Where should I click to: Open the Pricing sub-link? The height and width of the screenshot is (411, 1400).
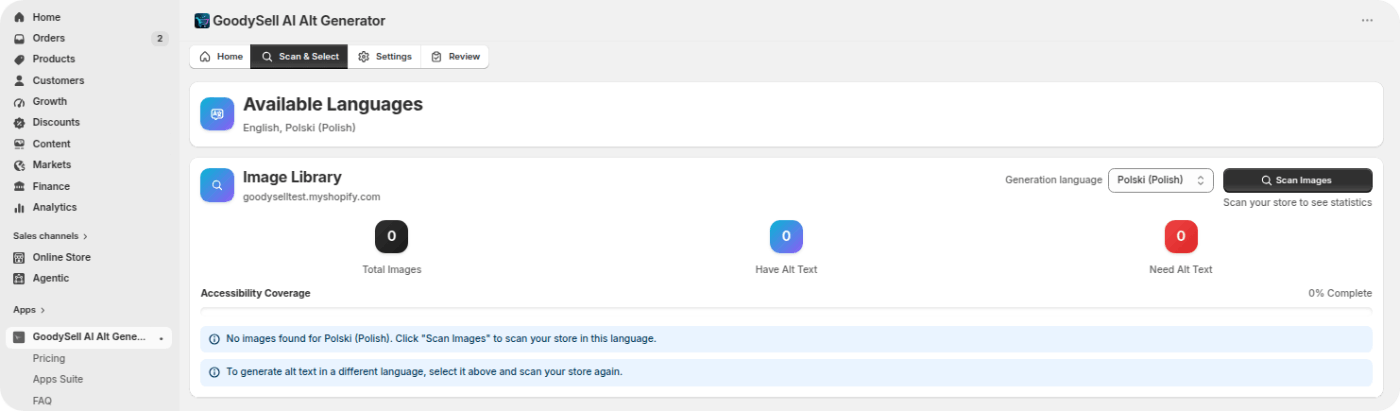coord(49,358)
